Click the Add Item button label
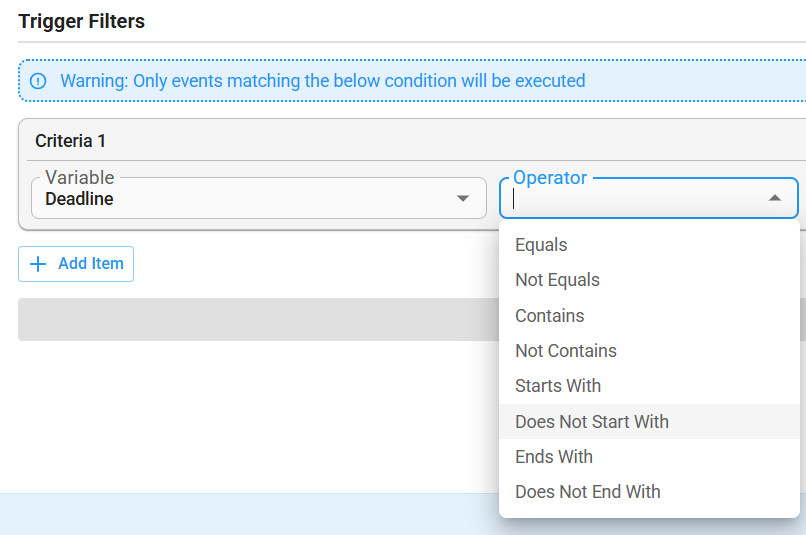 tap(91, 264)
